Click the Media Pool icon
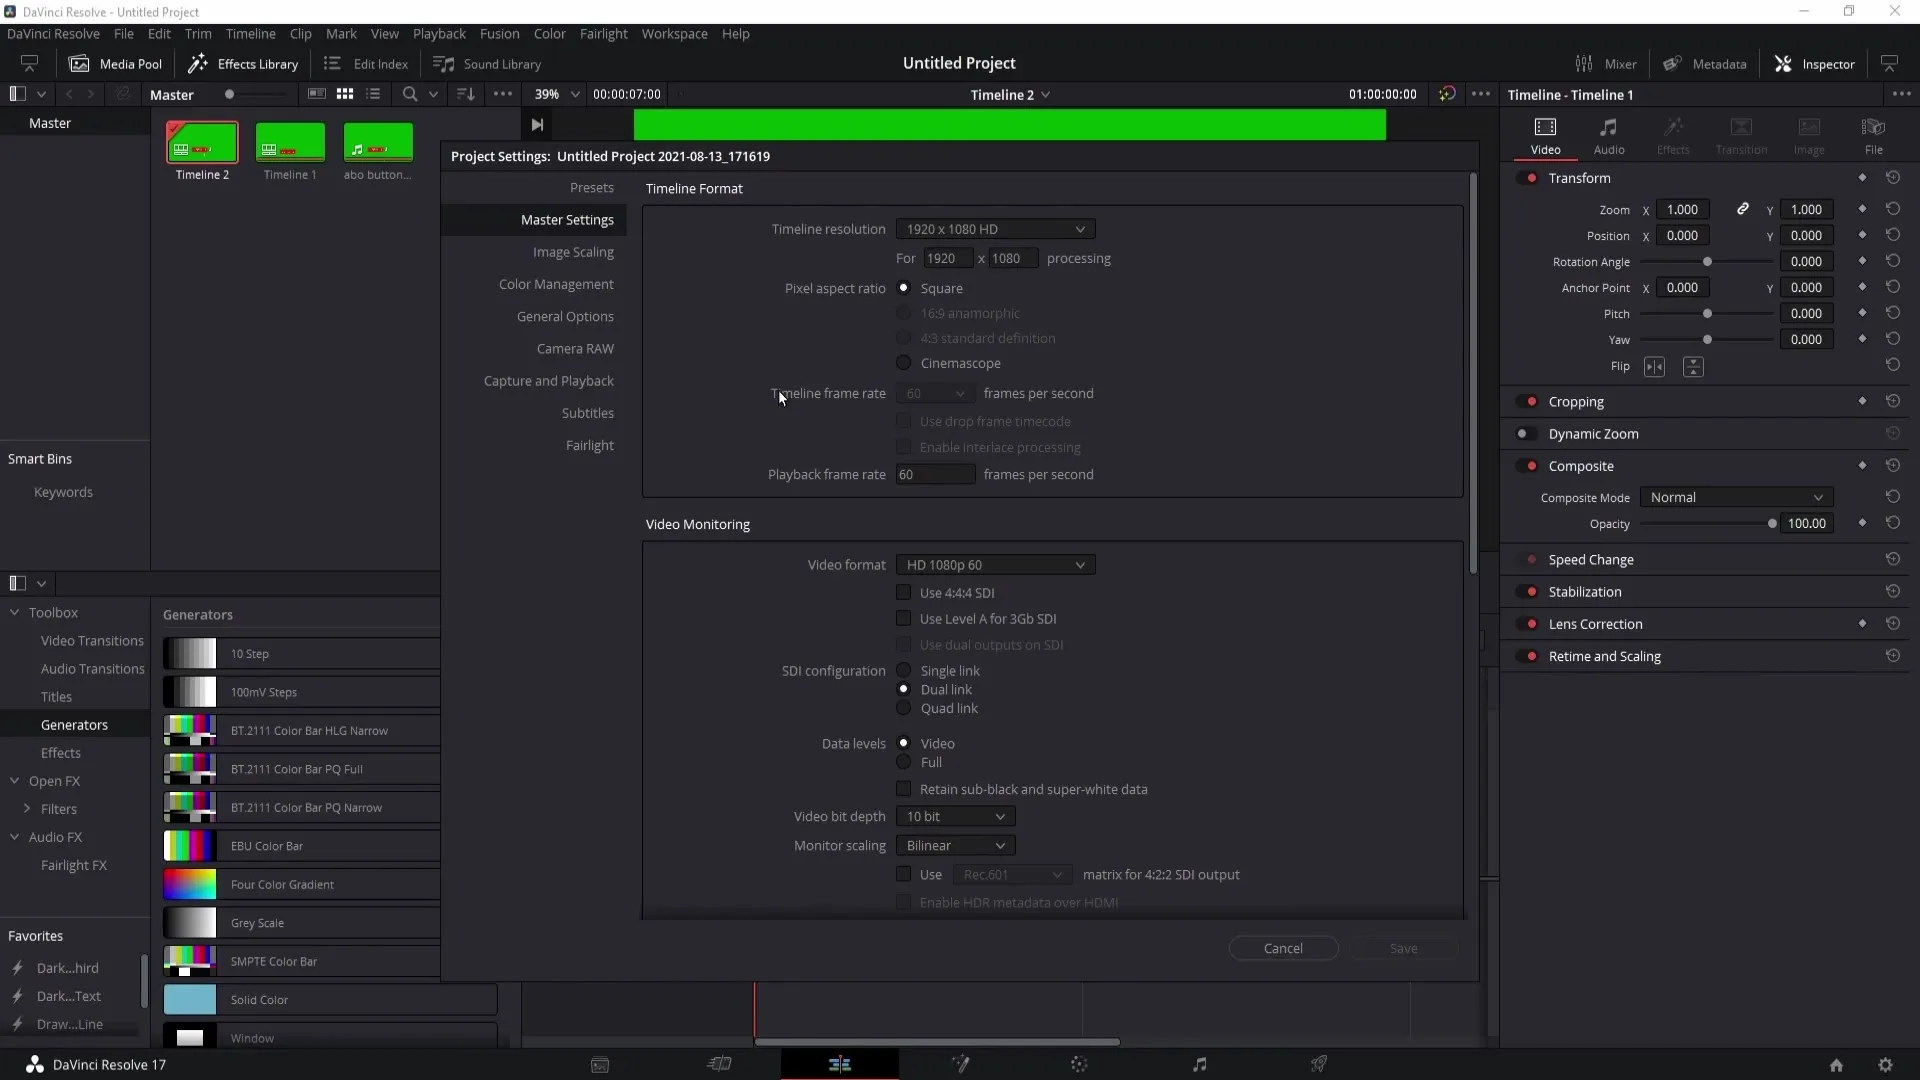The width and height of the screenshot is (1920, 1080). tap(79, 63)
